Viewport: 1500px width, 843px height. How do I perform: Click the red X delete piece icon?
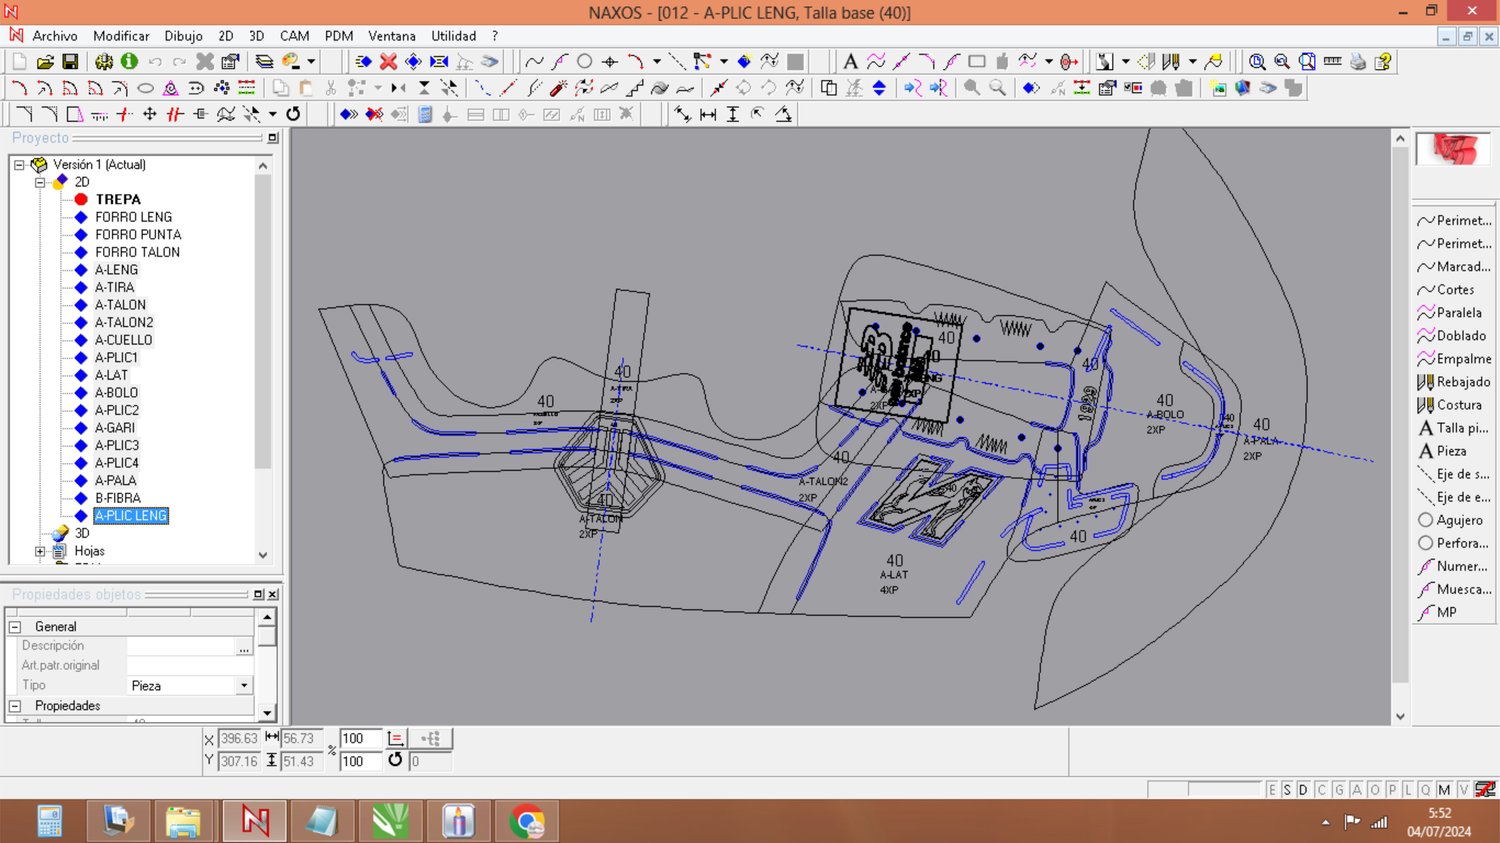pyautogui.click(x=388, y=62)
